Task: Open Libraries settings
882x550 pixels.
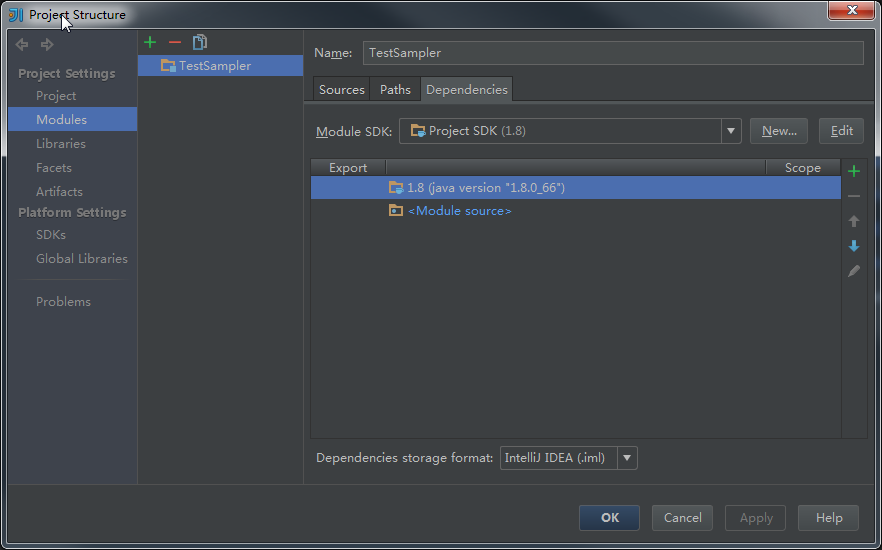Action: pyautogui.click(x=61, y=143)
